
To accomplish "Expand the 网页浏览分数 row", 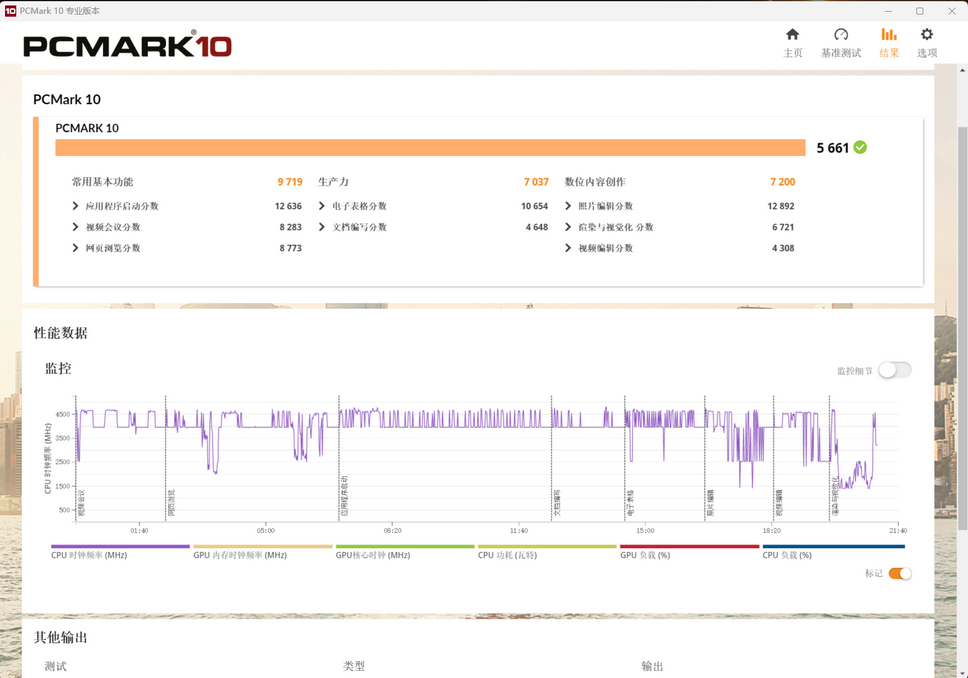I will (x=76, y=248).
